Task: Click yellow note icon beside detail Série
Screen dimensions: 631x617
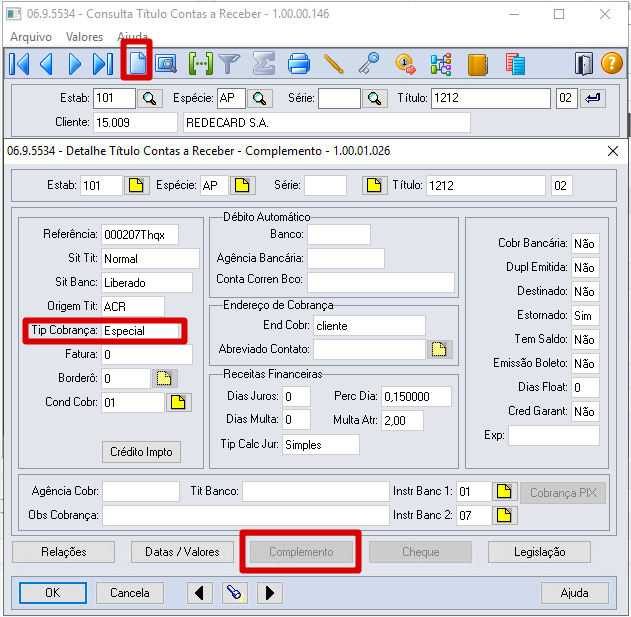Action: click(x=374, y=185)
